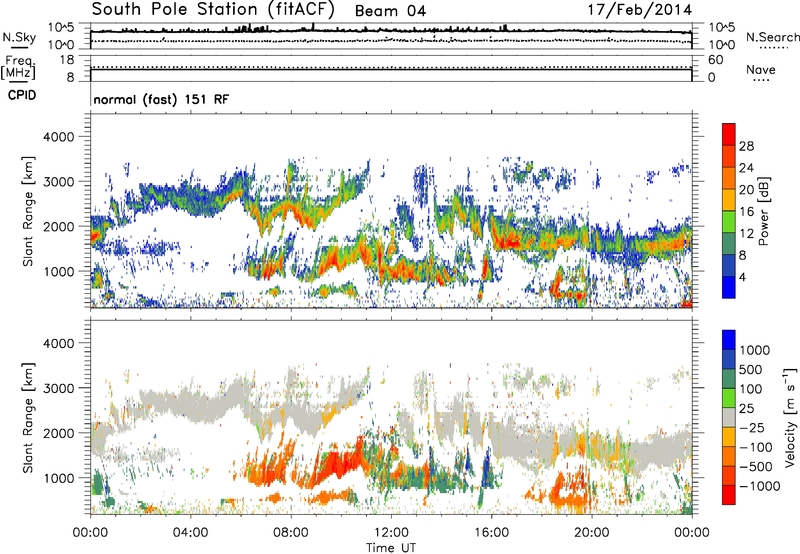Pick the gray Velocity colorbar segment
Screen dimensions: 800x554
click(729, 418)
